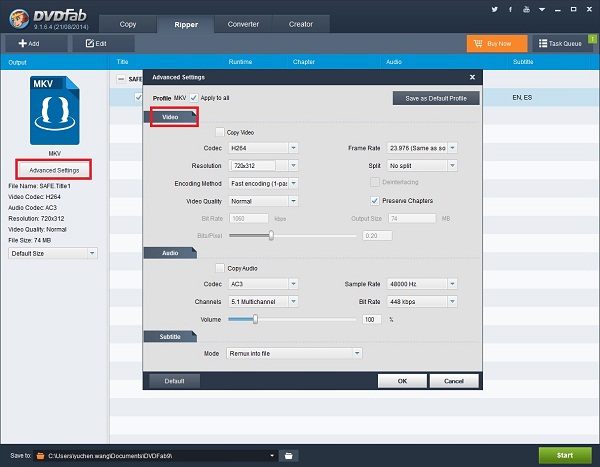Image resolution: width=600 pixels, height=467 pixels.
Task: Switch to the Copy tab
Action: pos(128,24)
